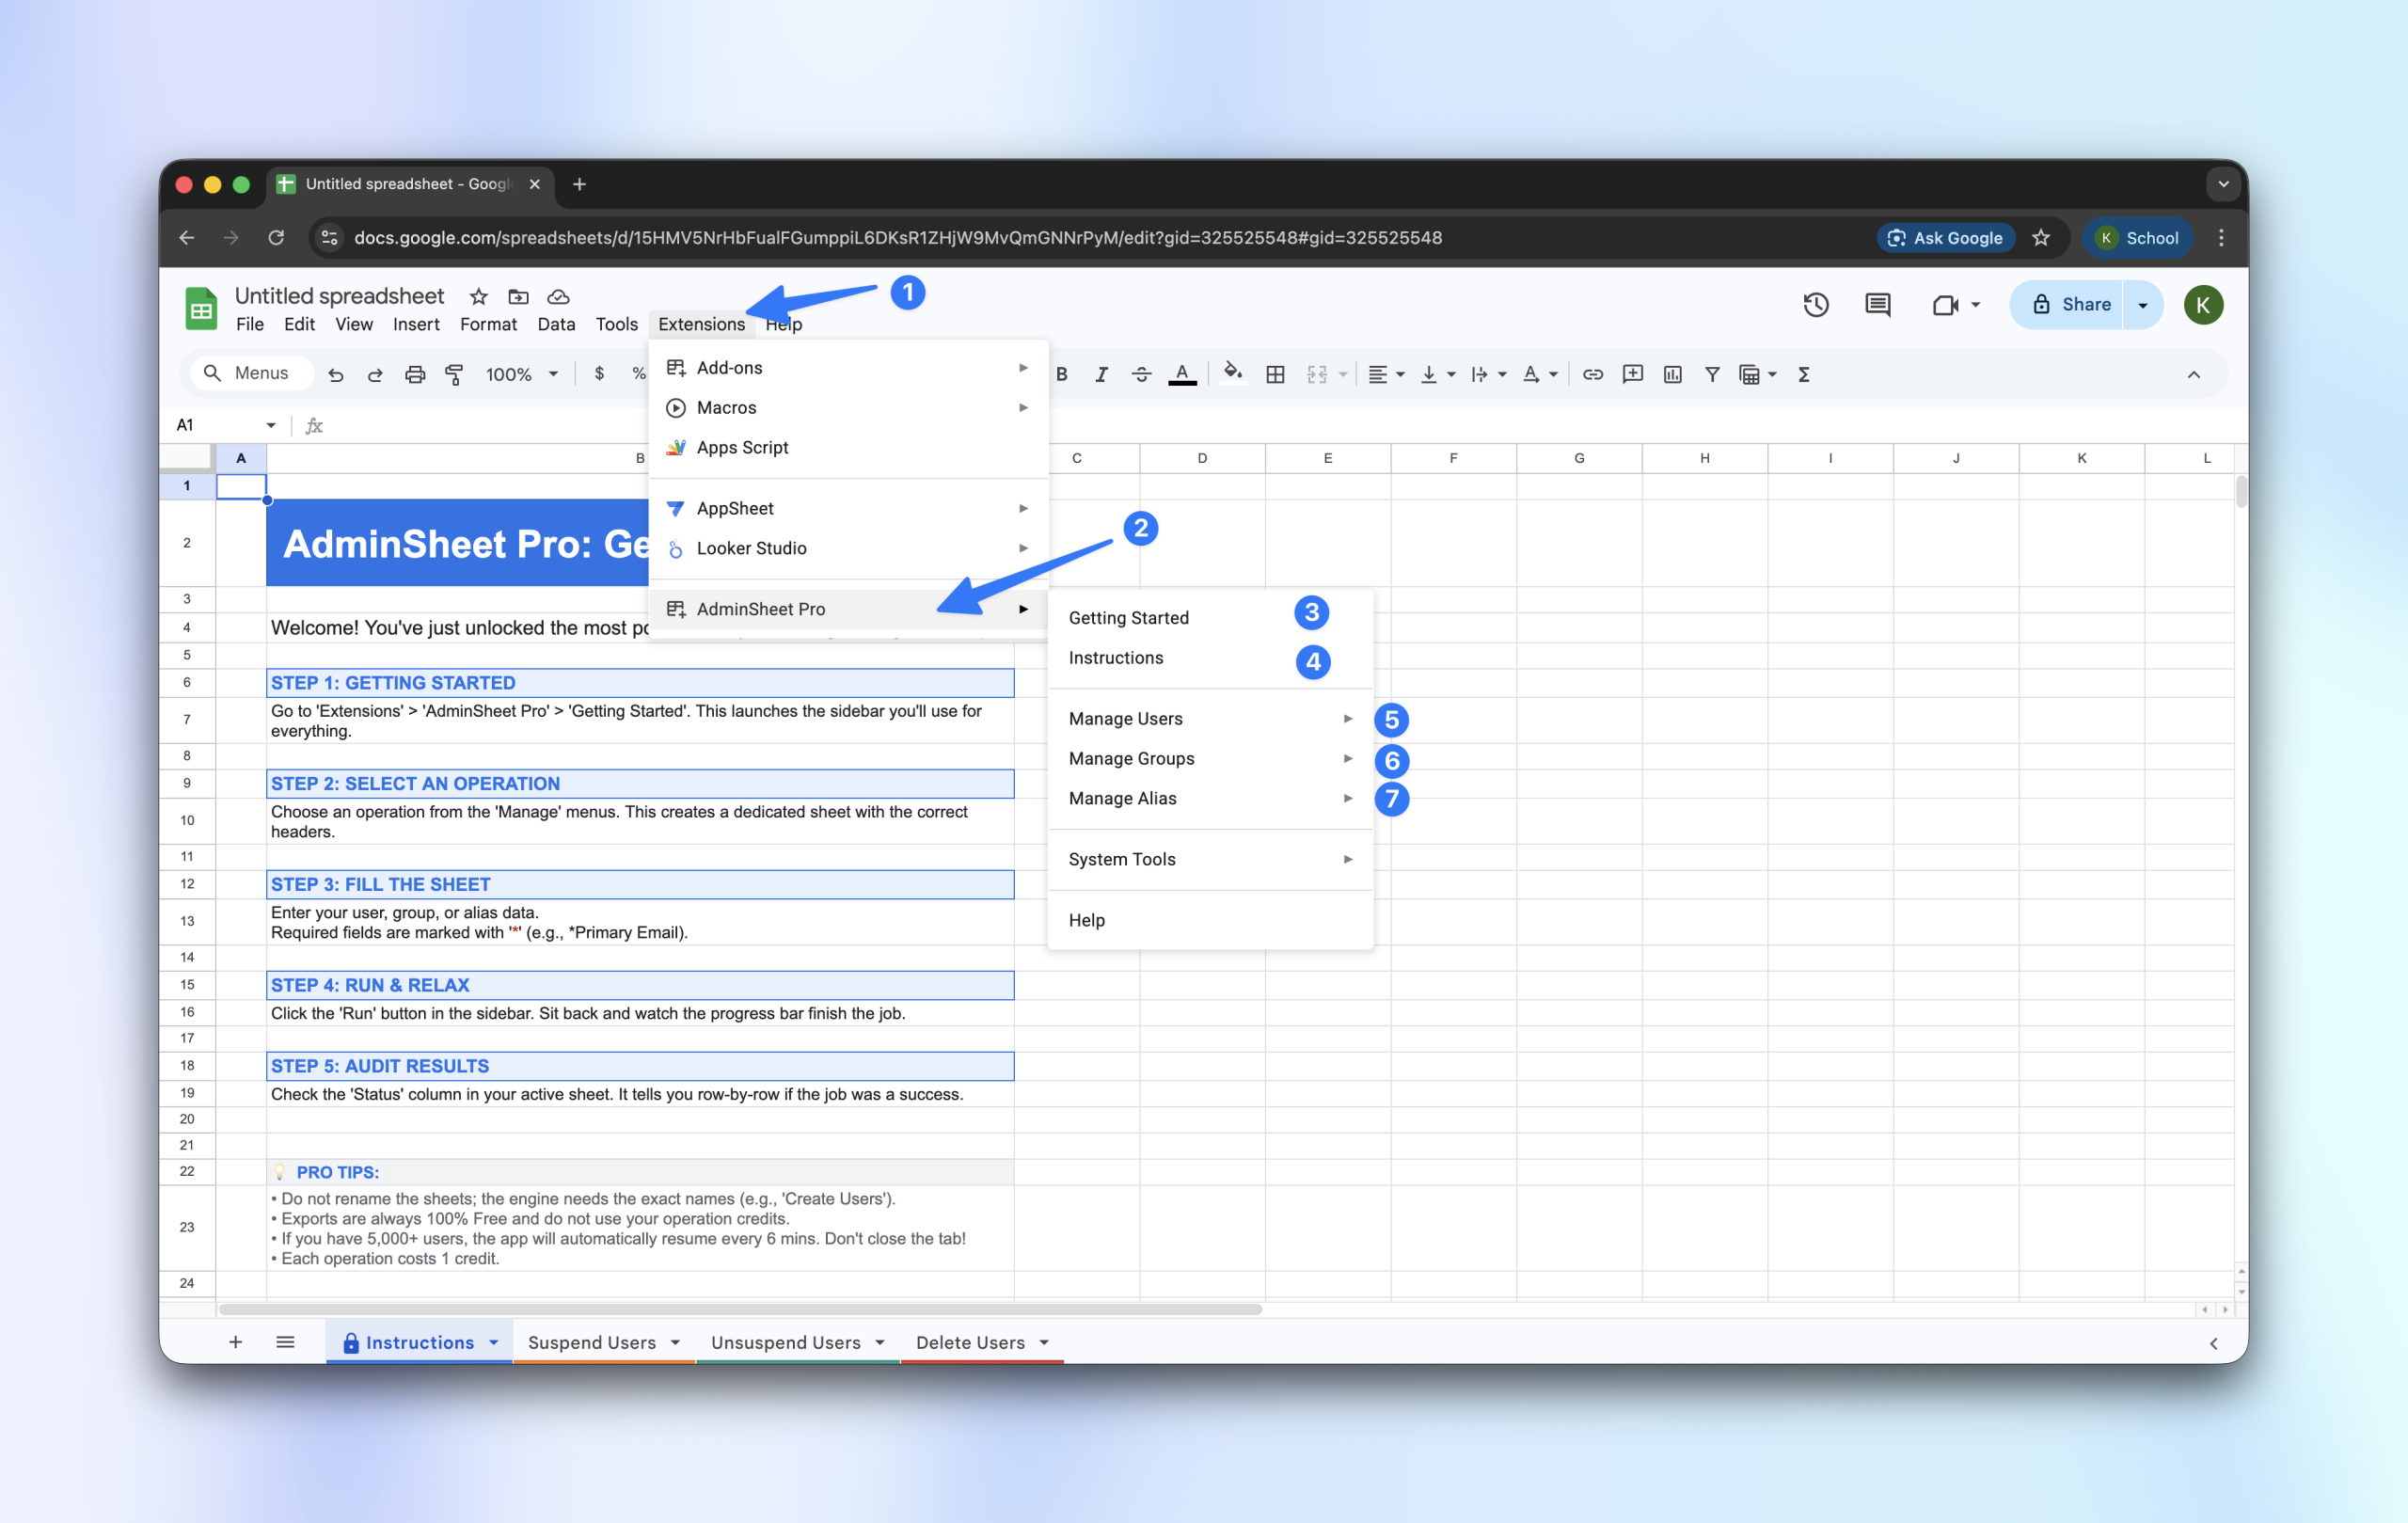Toggle strikethrough formatting button
2408x1523 pixels.
1141,374
